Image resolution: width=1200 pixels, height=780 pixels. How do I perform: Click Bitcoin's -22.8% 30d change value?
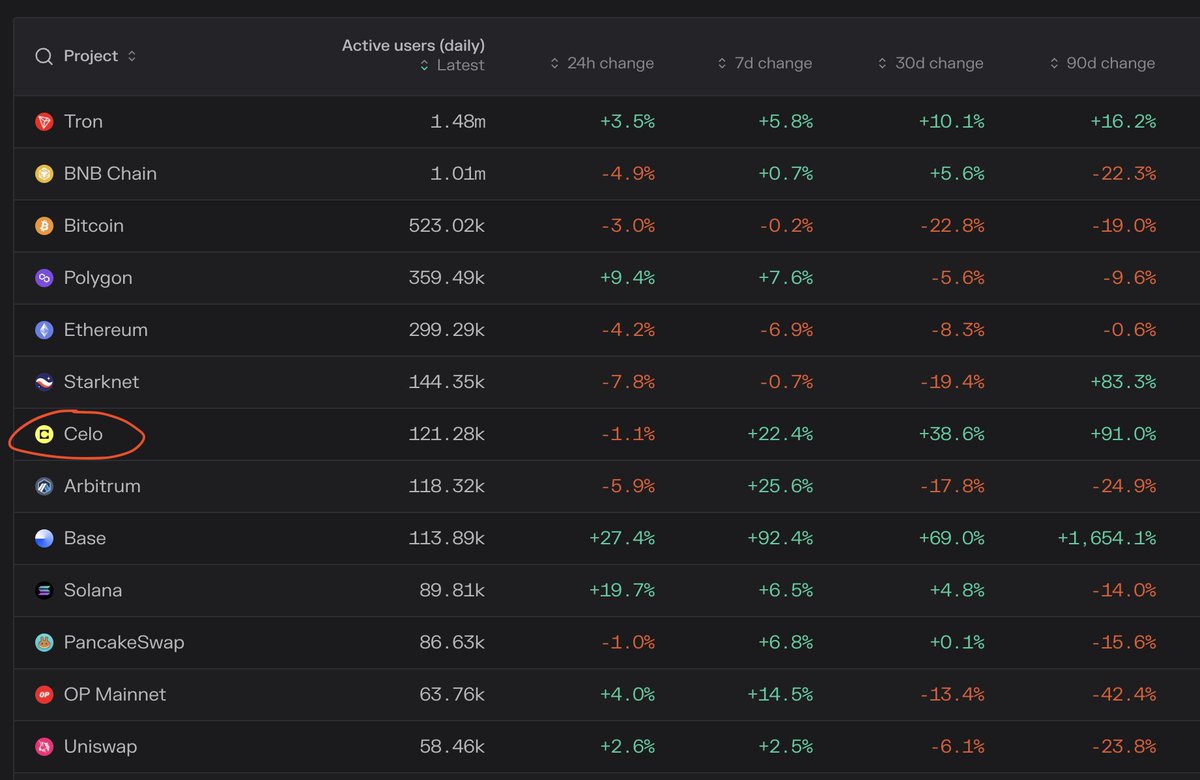950,226
